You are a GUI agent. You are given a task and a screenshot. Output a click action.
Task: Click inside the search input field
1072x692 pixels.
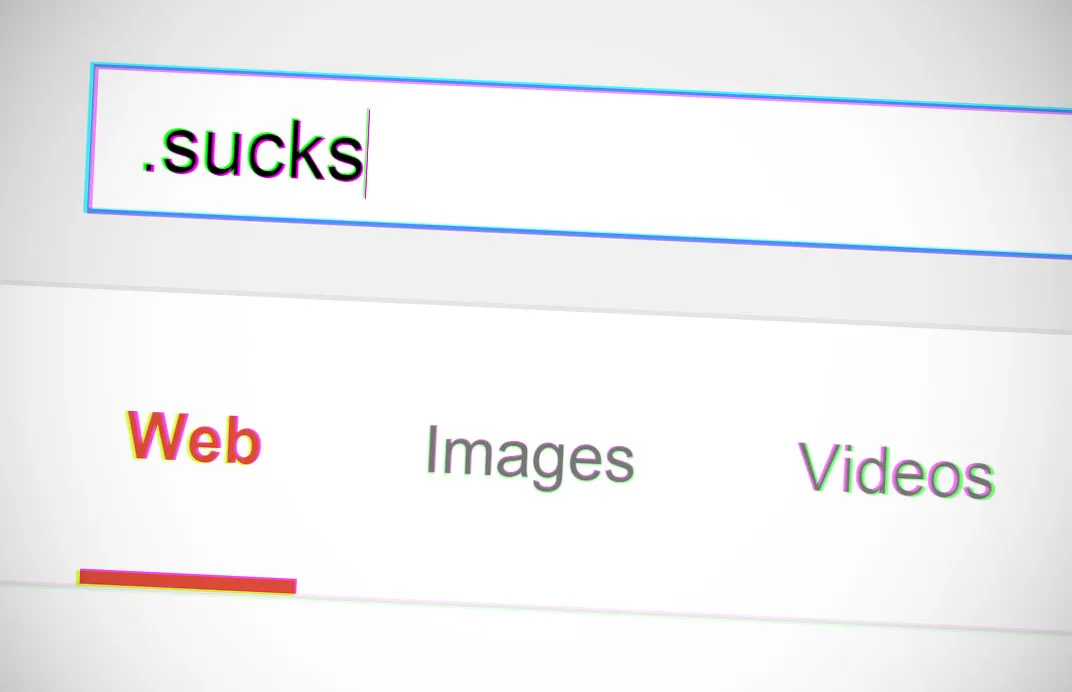tap(580, 161)
